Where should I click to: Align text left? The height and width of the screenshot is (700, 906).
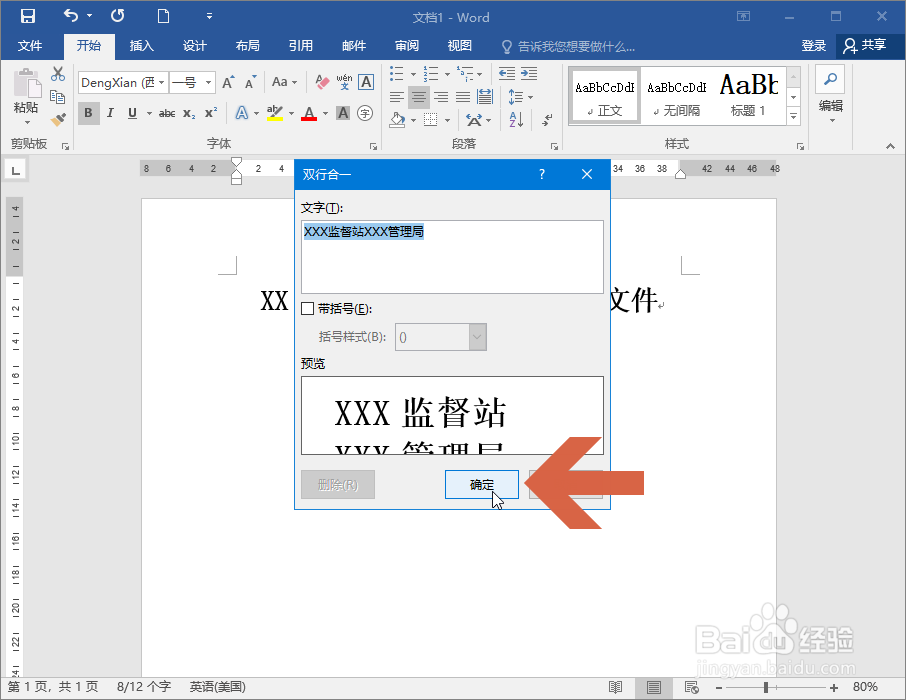point(397,97)
